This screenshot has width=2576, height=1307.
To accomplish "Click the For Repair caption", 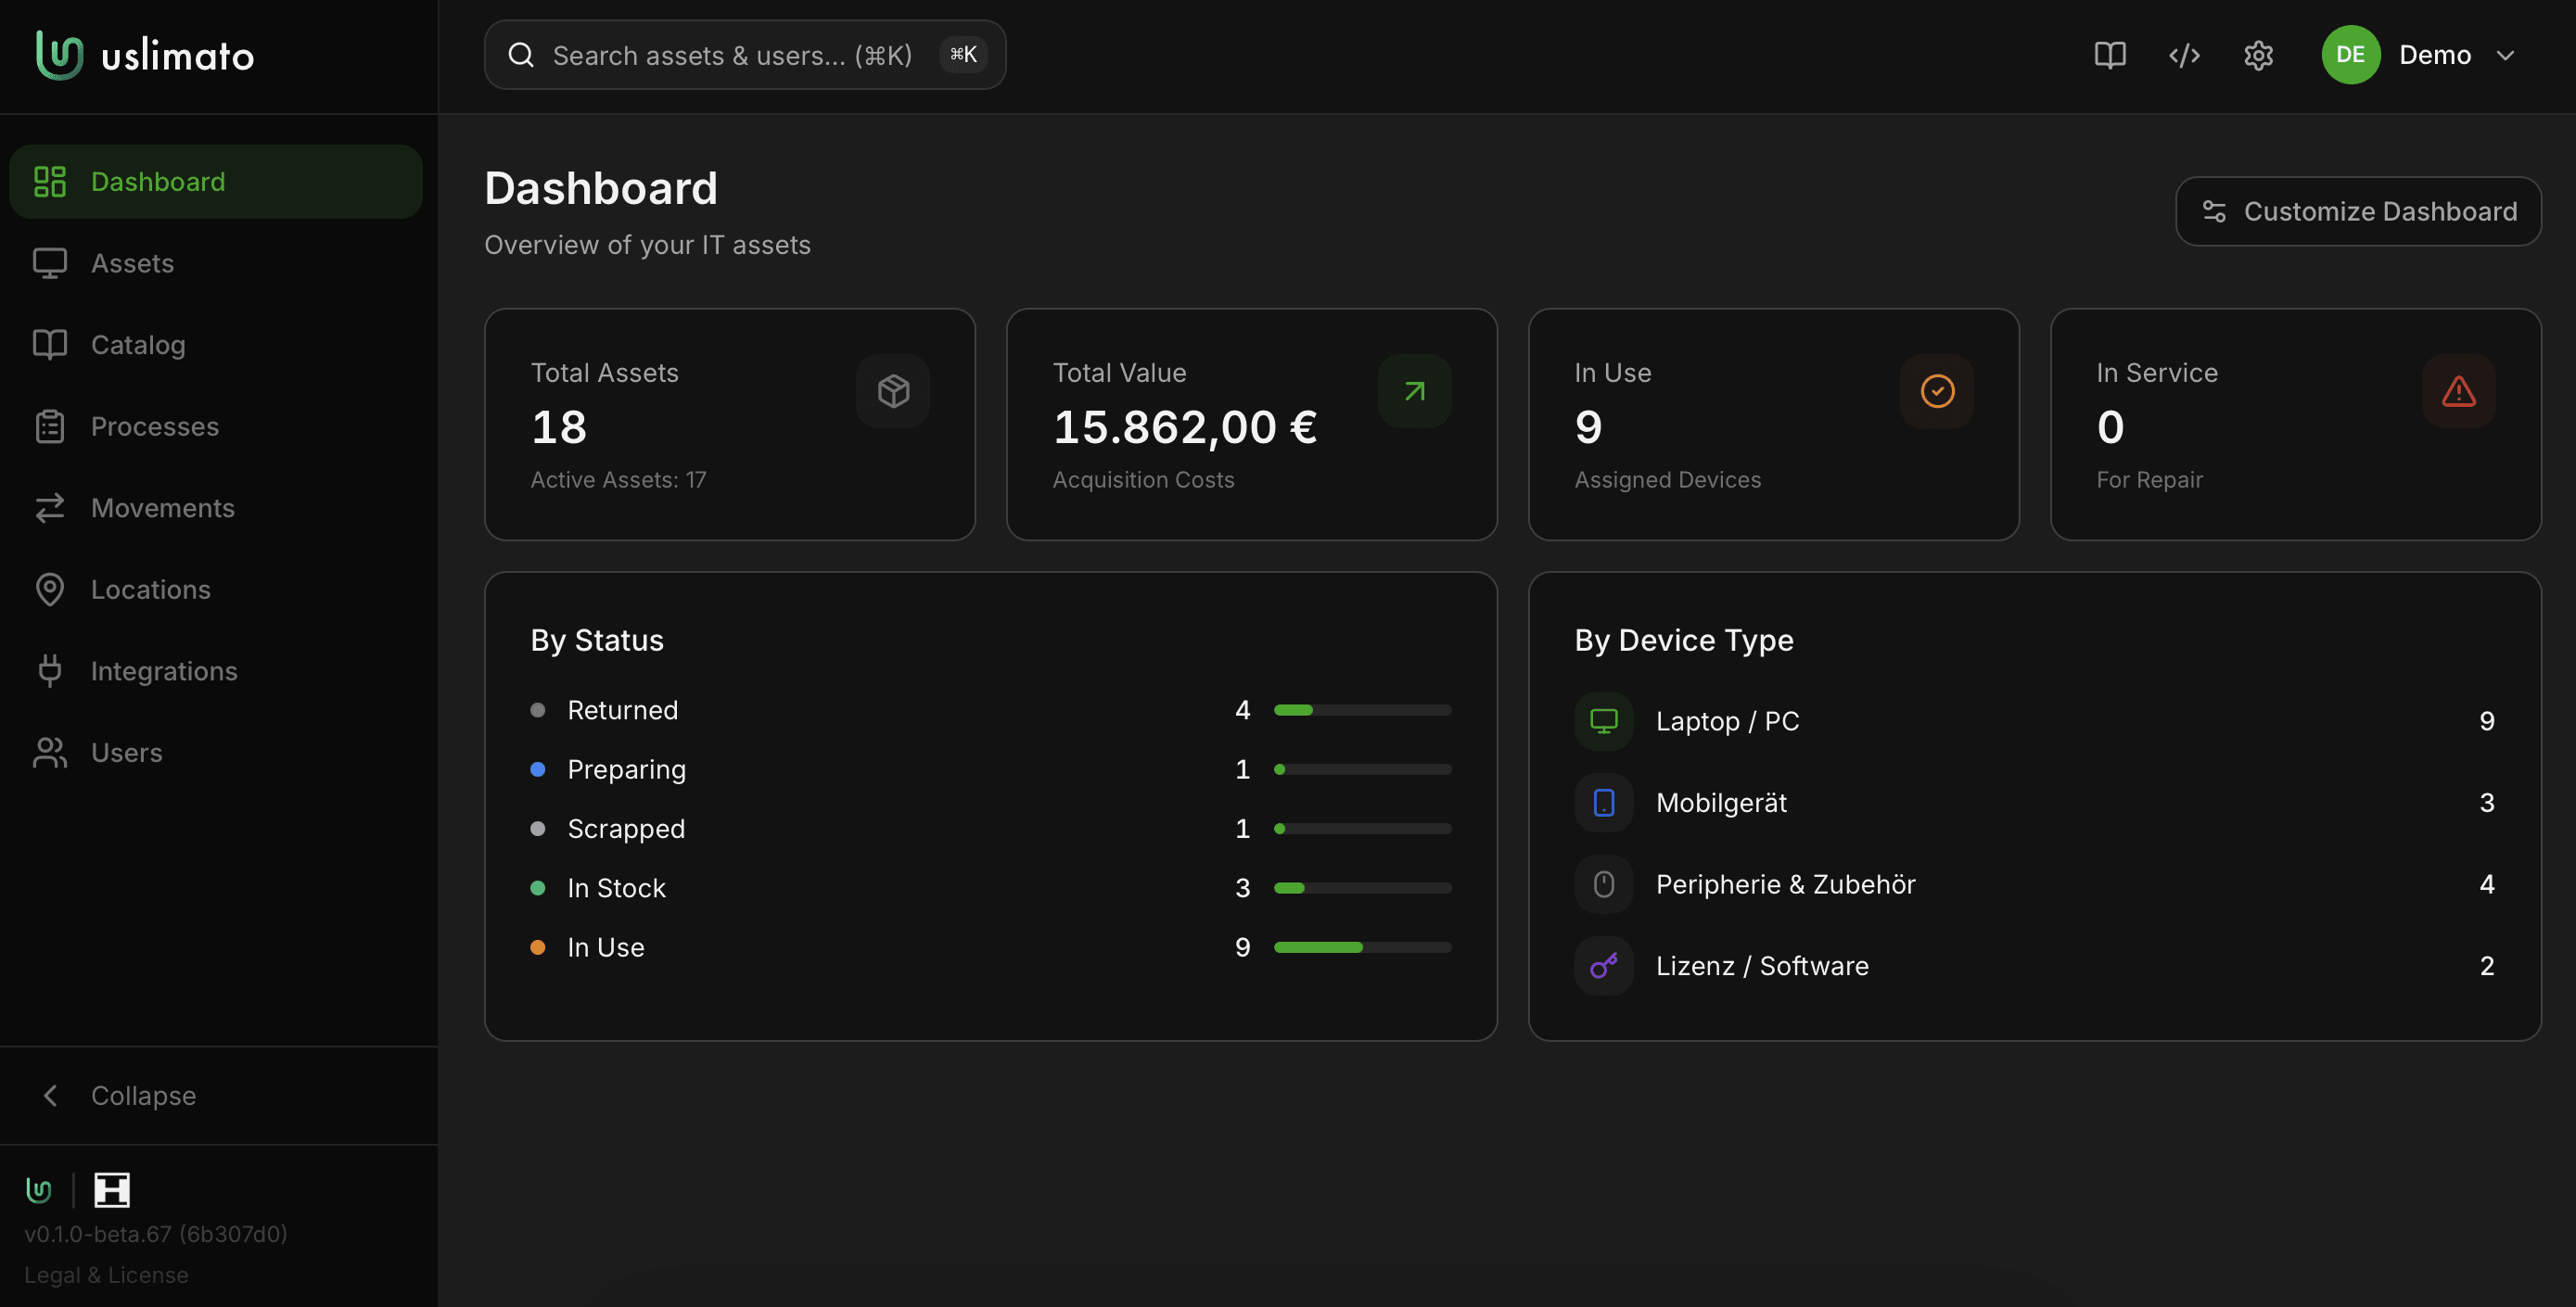I will pyautogui.click(x=2150, y=480).
